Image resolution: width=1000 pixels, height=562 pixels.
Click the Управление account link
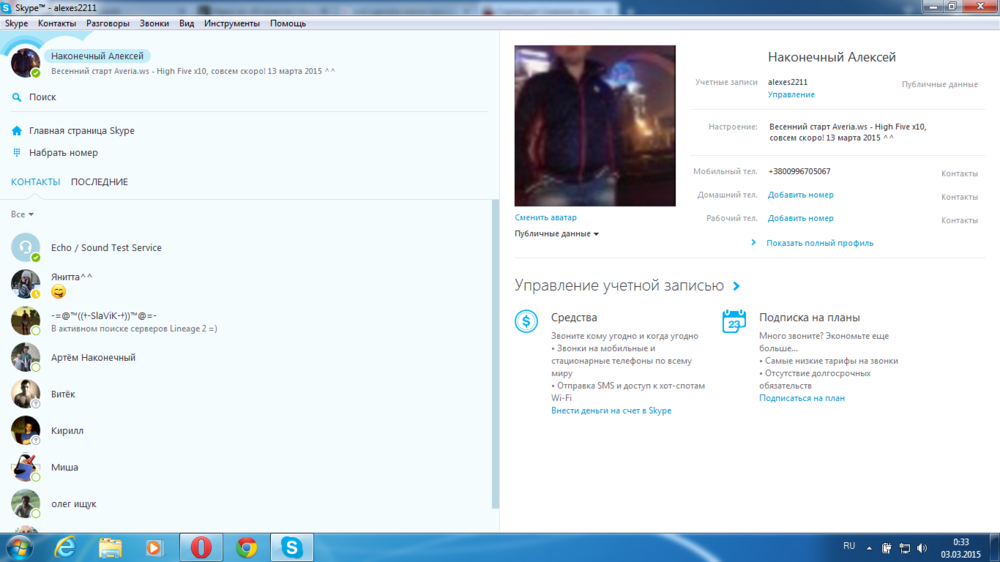tap(791, 94)
